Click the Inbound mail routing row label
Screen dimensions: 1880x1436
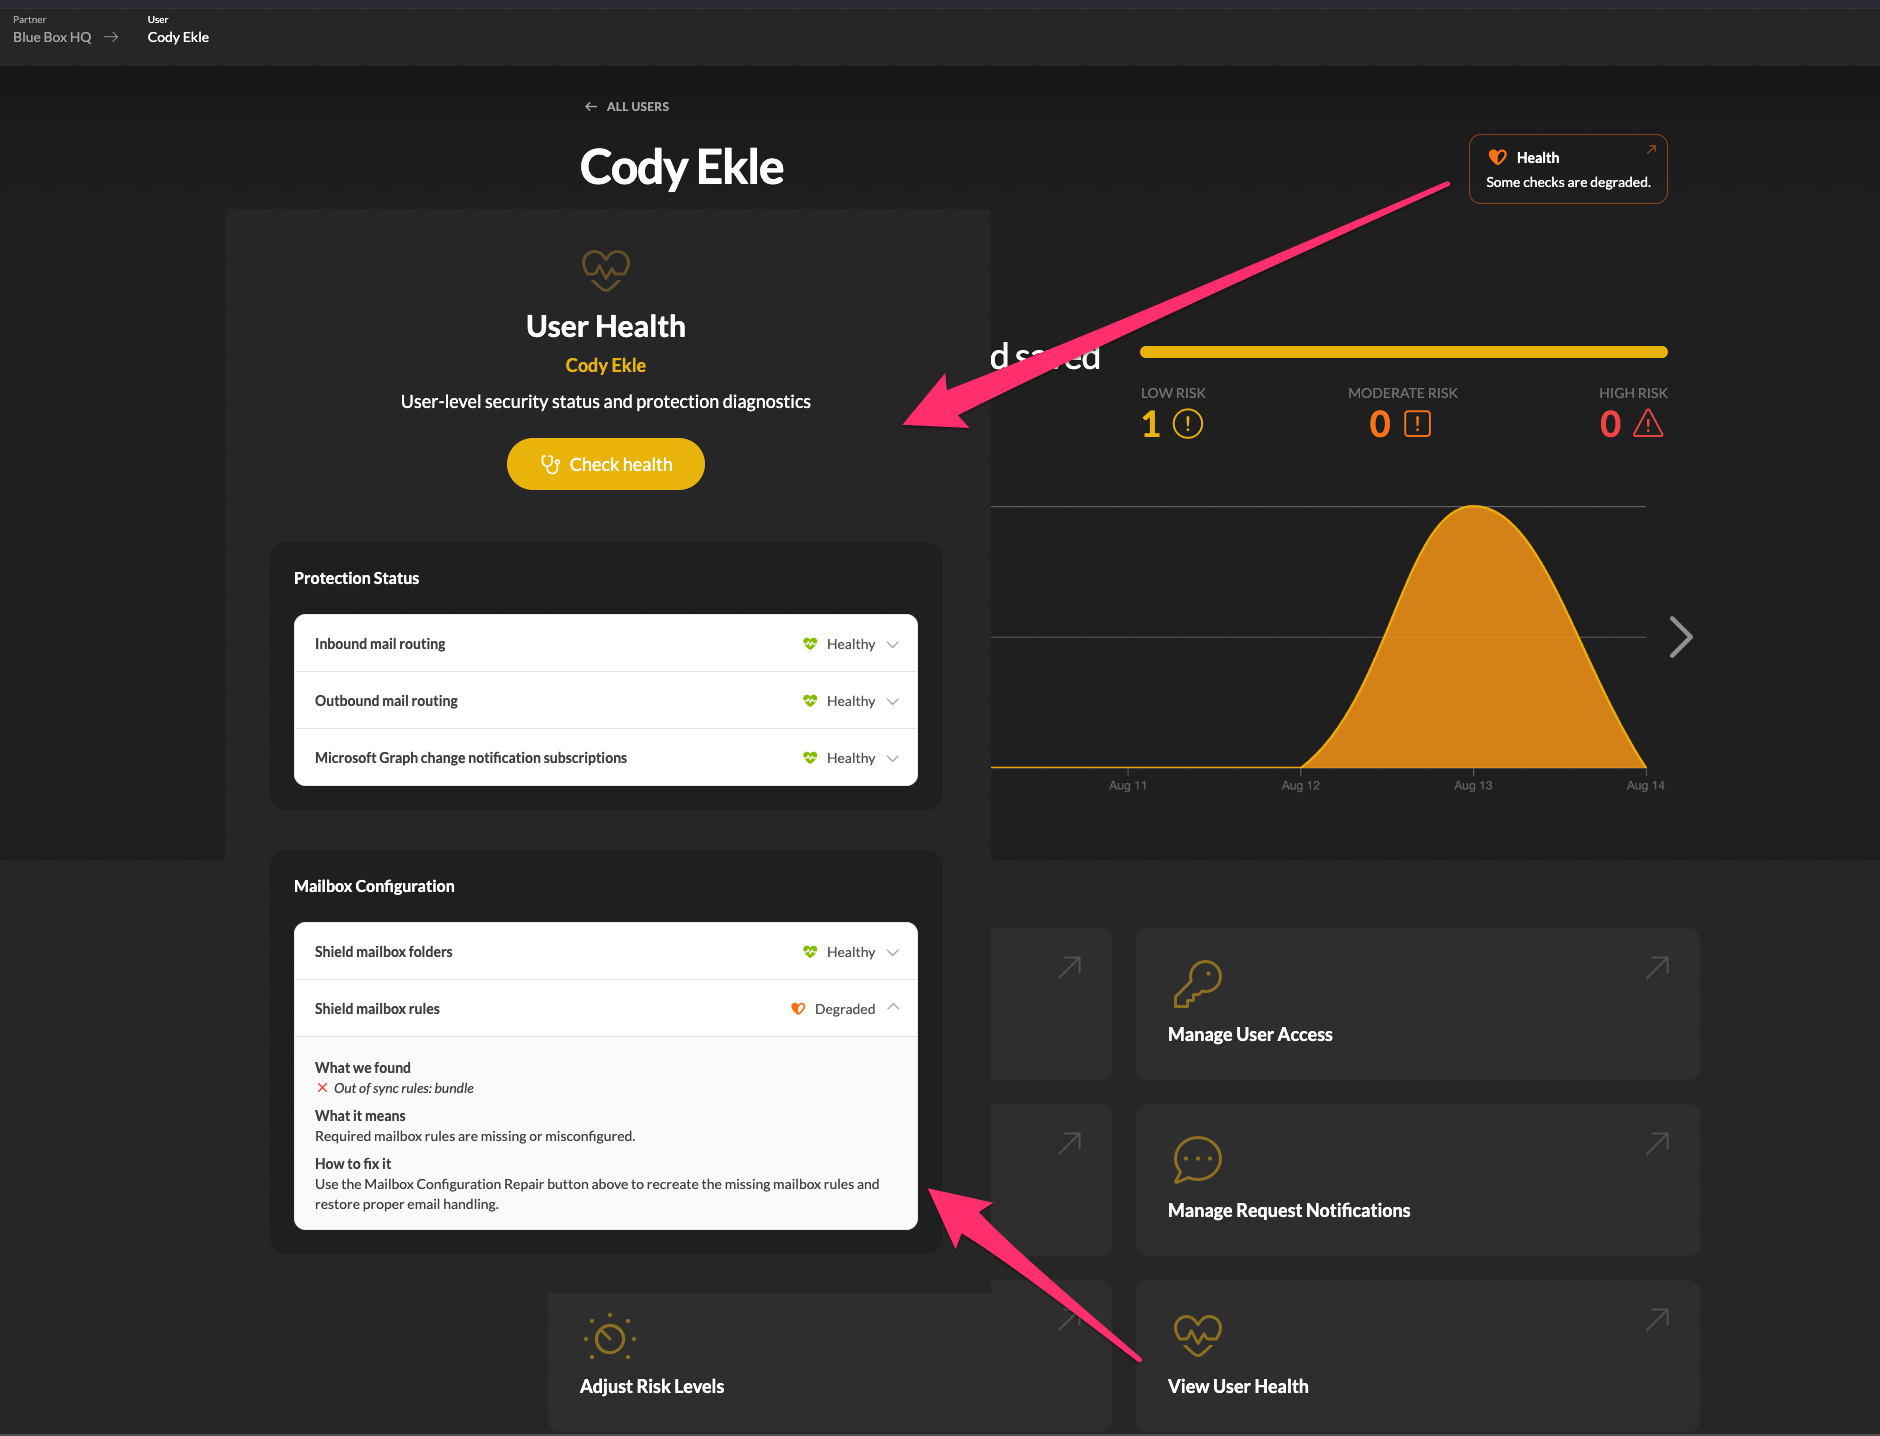coord(380,644)
